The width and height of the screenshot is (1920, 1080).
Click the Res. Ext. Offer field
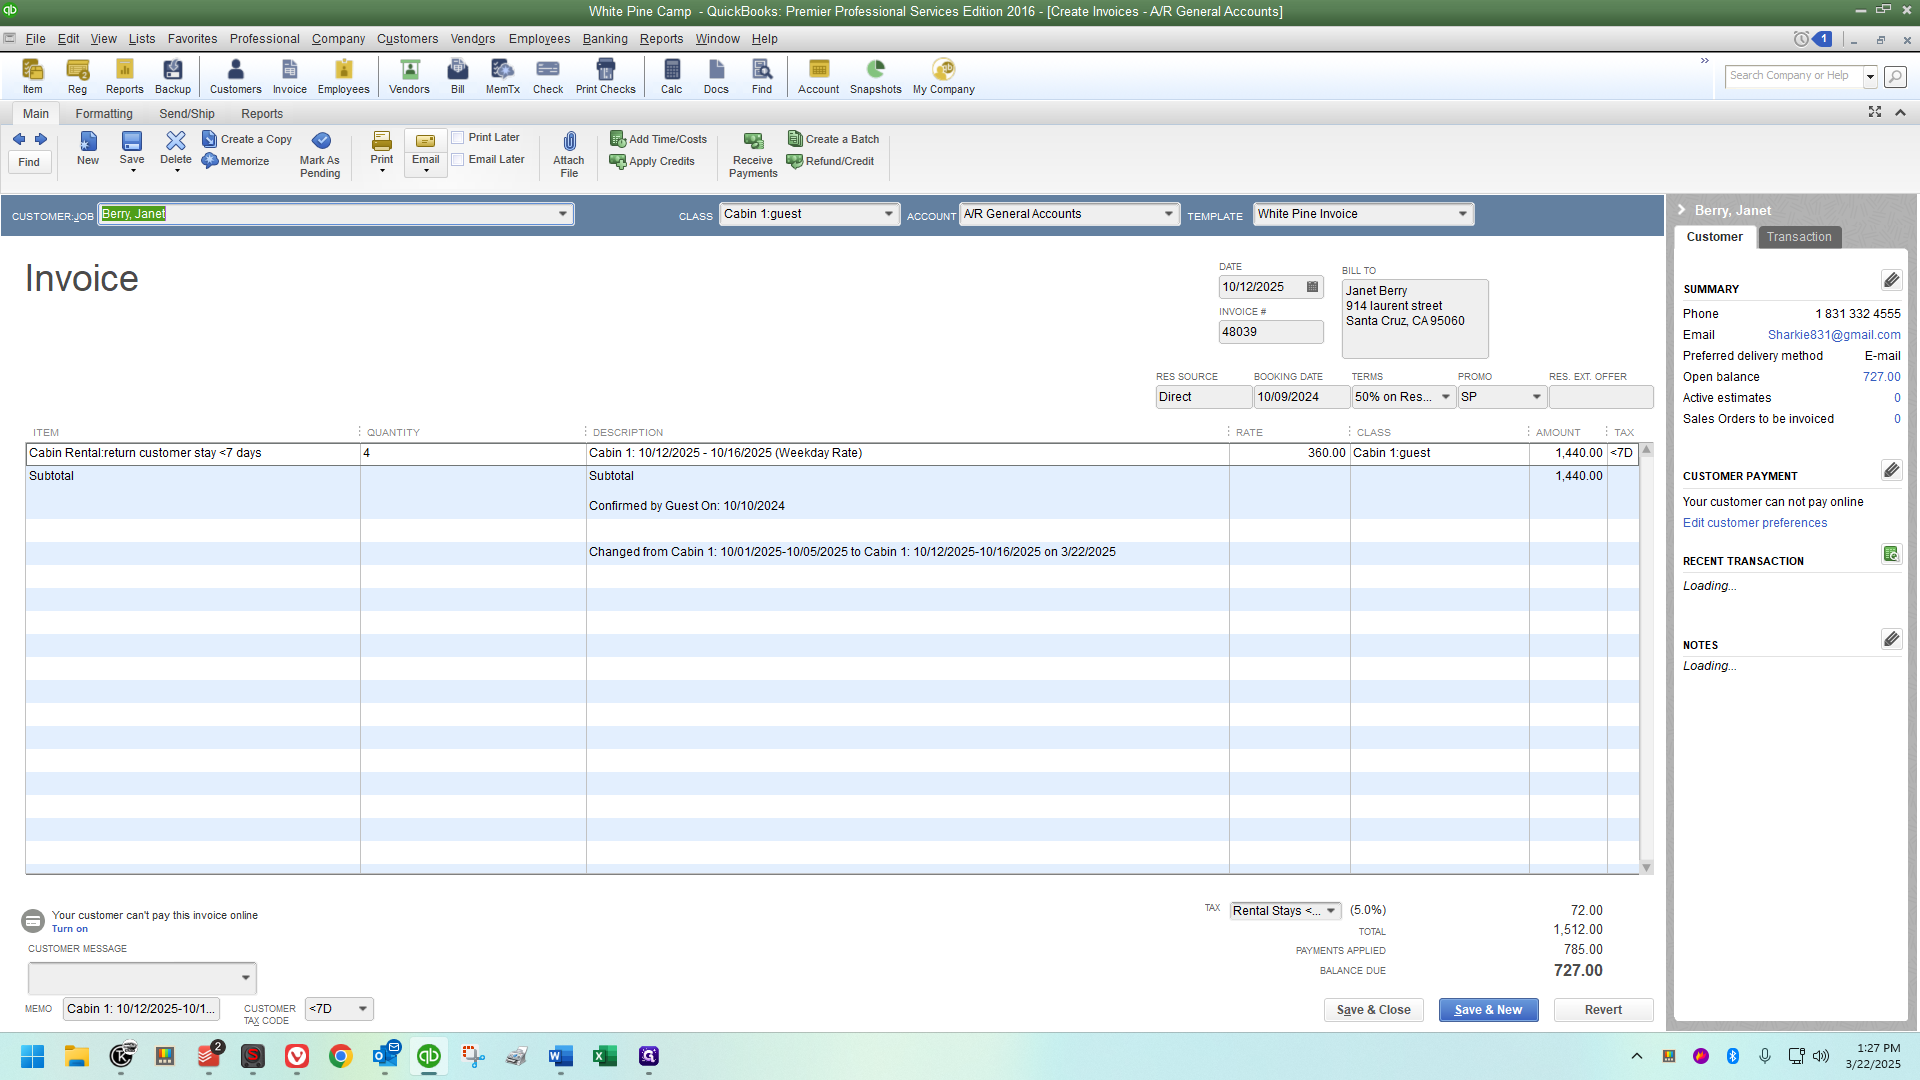coord(1600,397)
